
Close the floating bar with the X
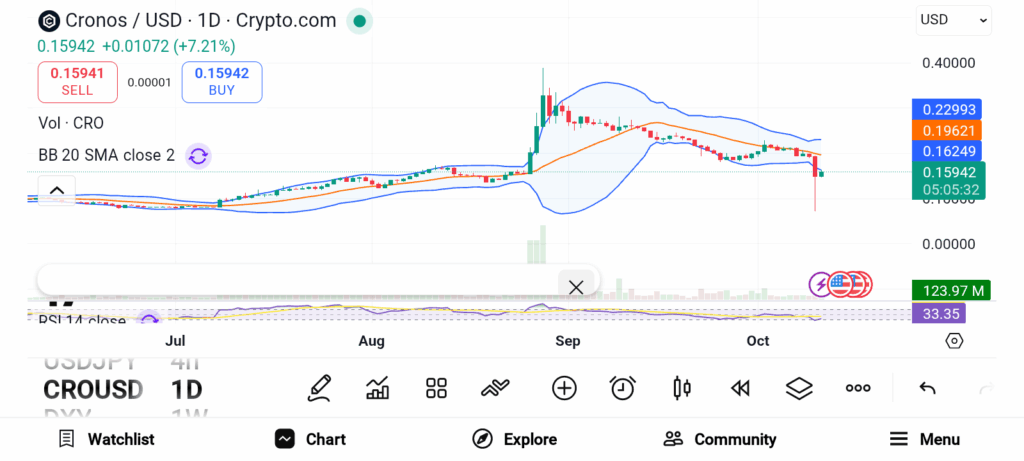(576, 287)
